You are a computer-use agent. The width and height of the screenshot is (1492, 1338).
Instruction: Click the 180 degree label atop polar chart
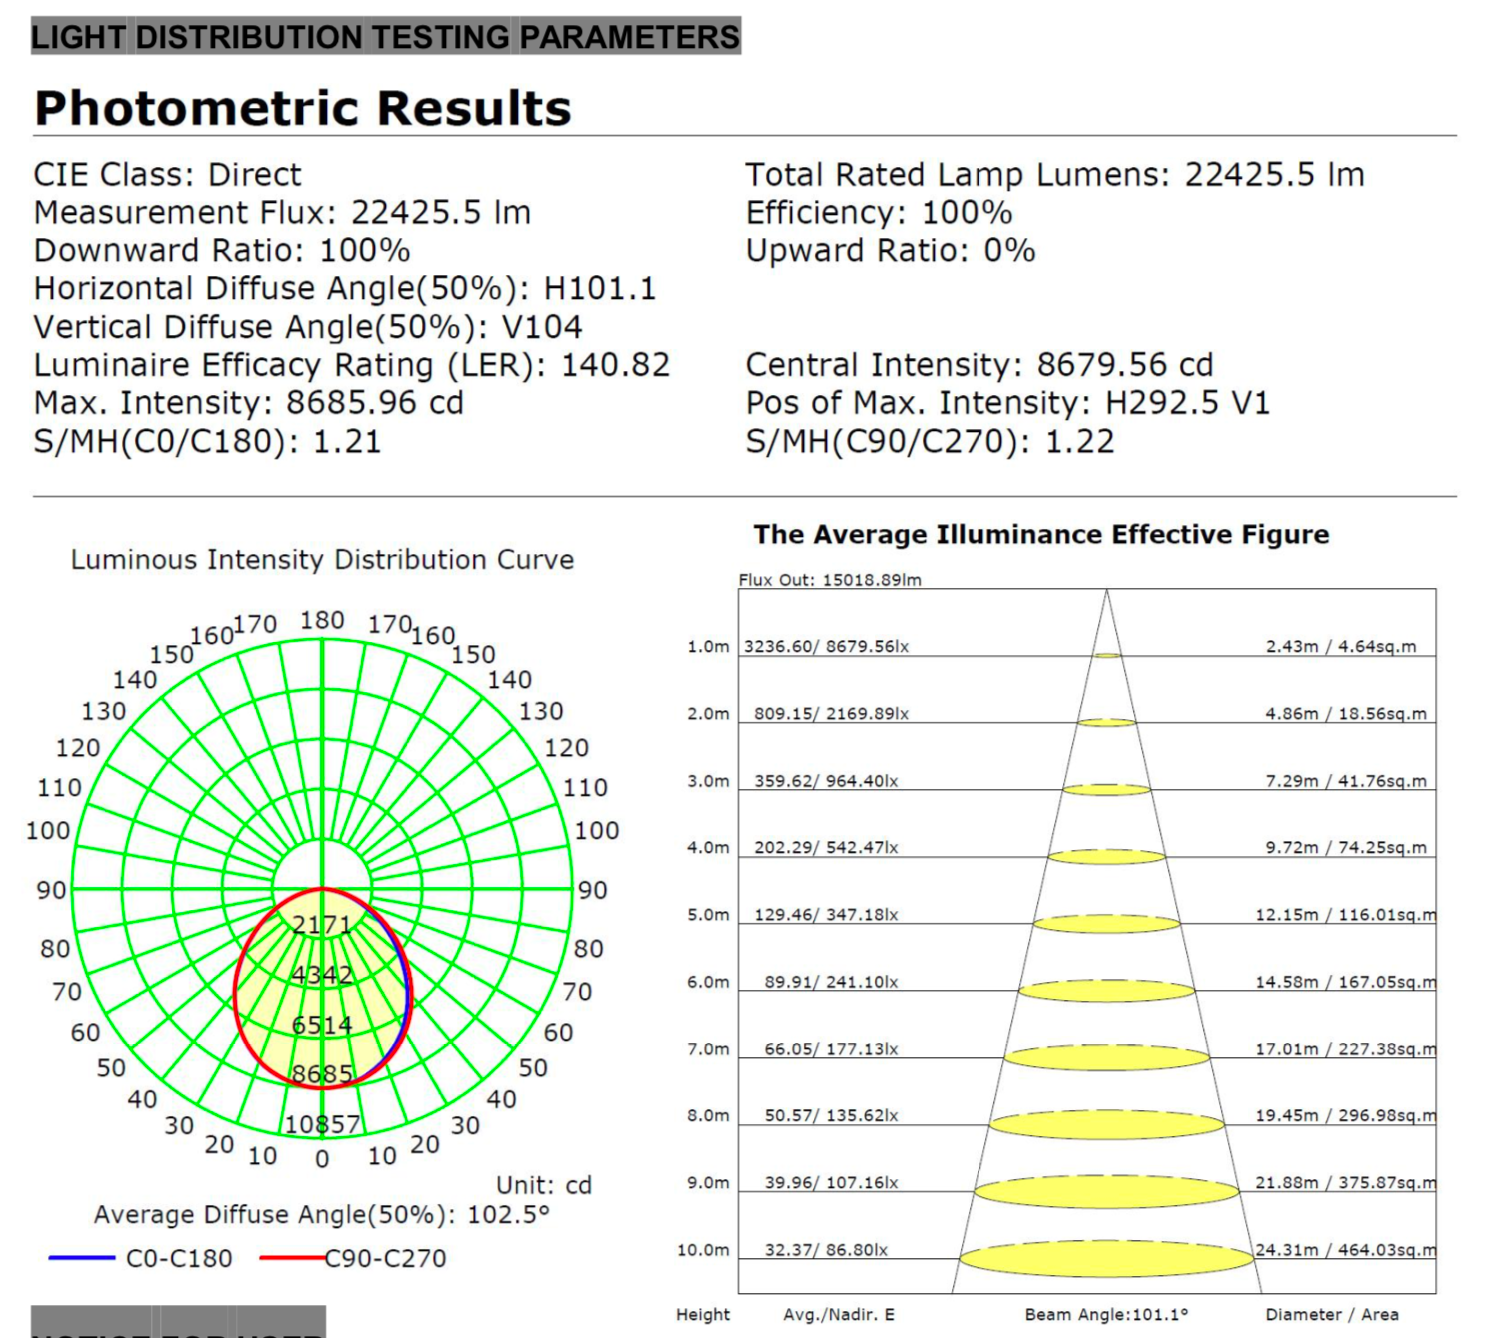point(322,621)
